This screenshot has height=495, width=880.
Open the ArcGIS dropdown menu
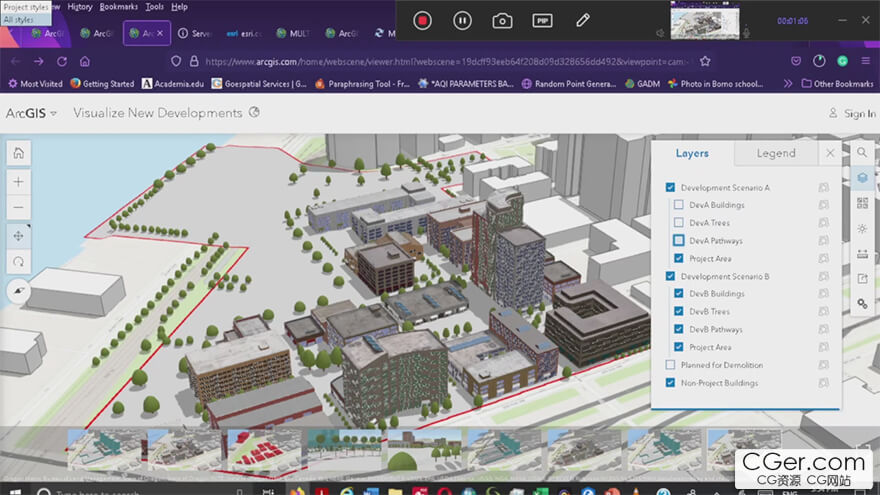pos(31,113)
